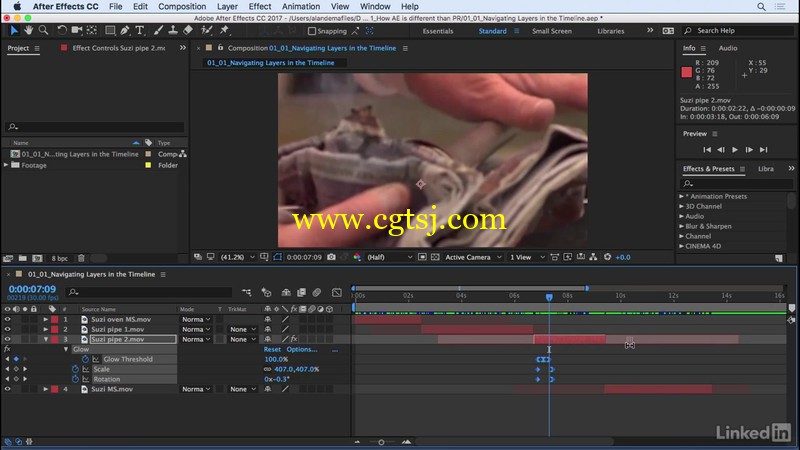This screenshot has height=450, width=800.
Task: Collapse the Glow effect properties
Action: click(x=66, y=349)
